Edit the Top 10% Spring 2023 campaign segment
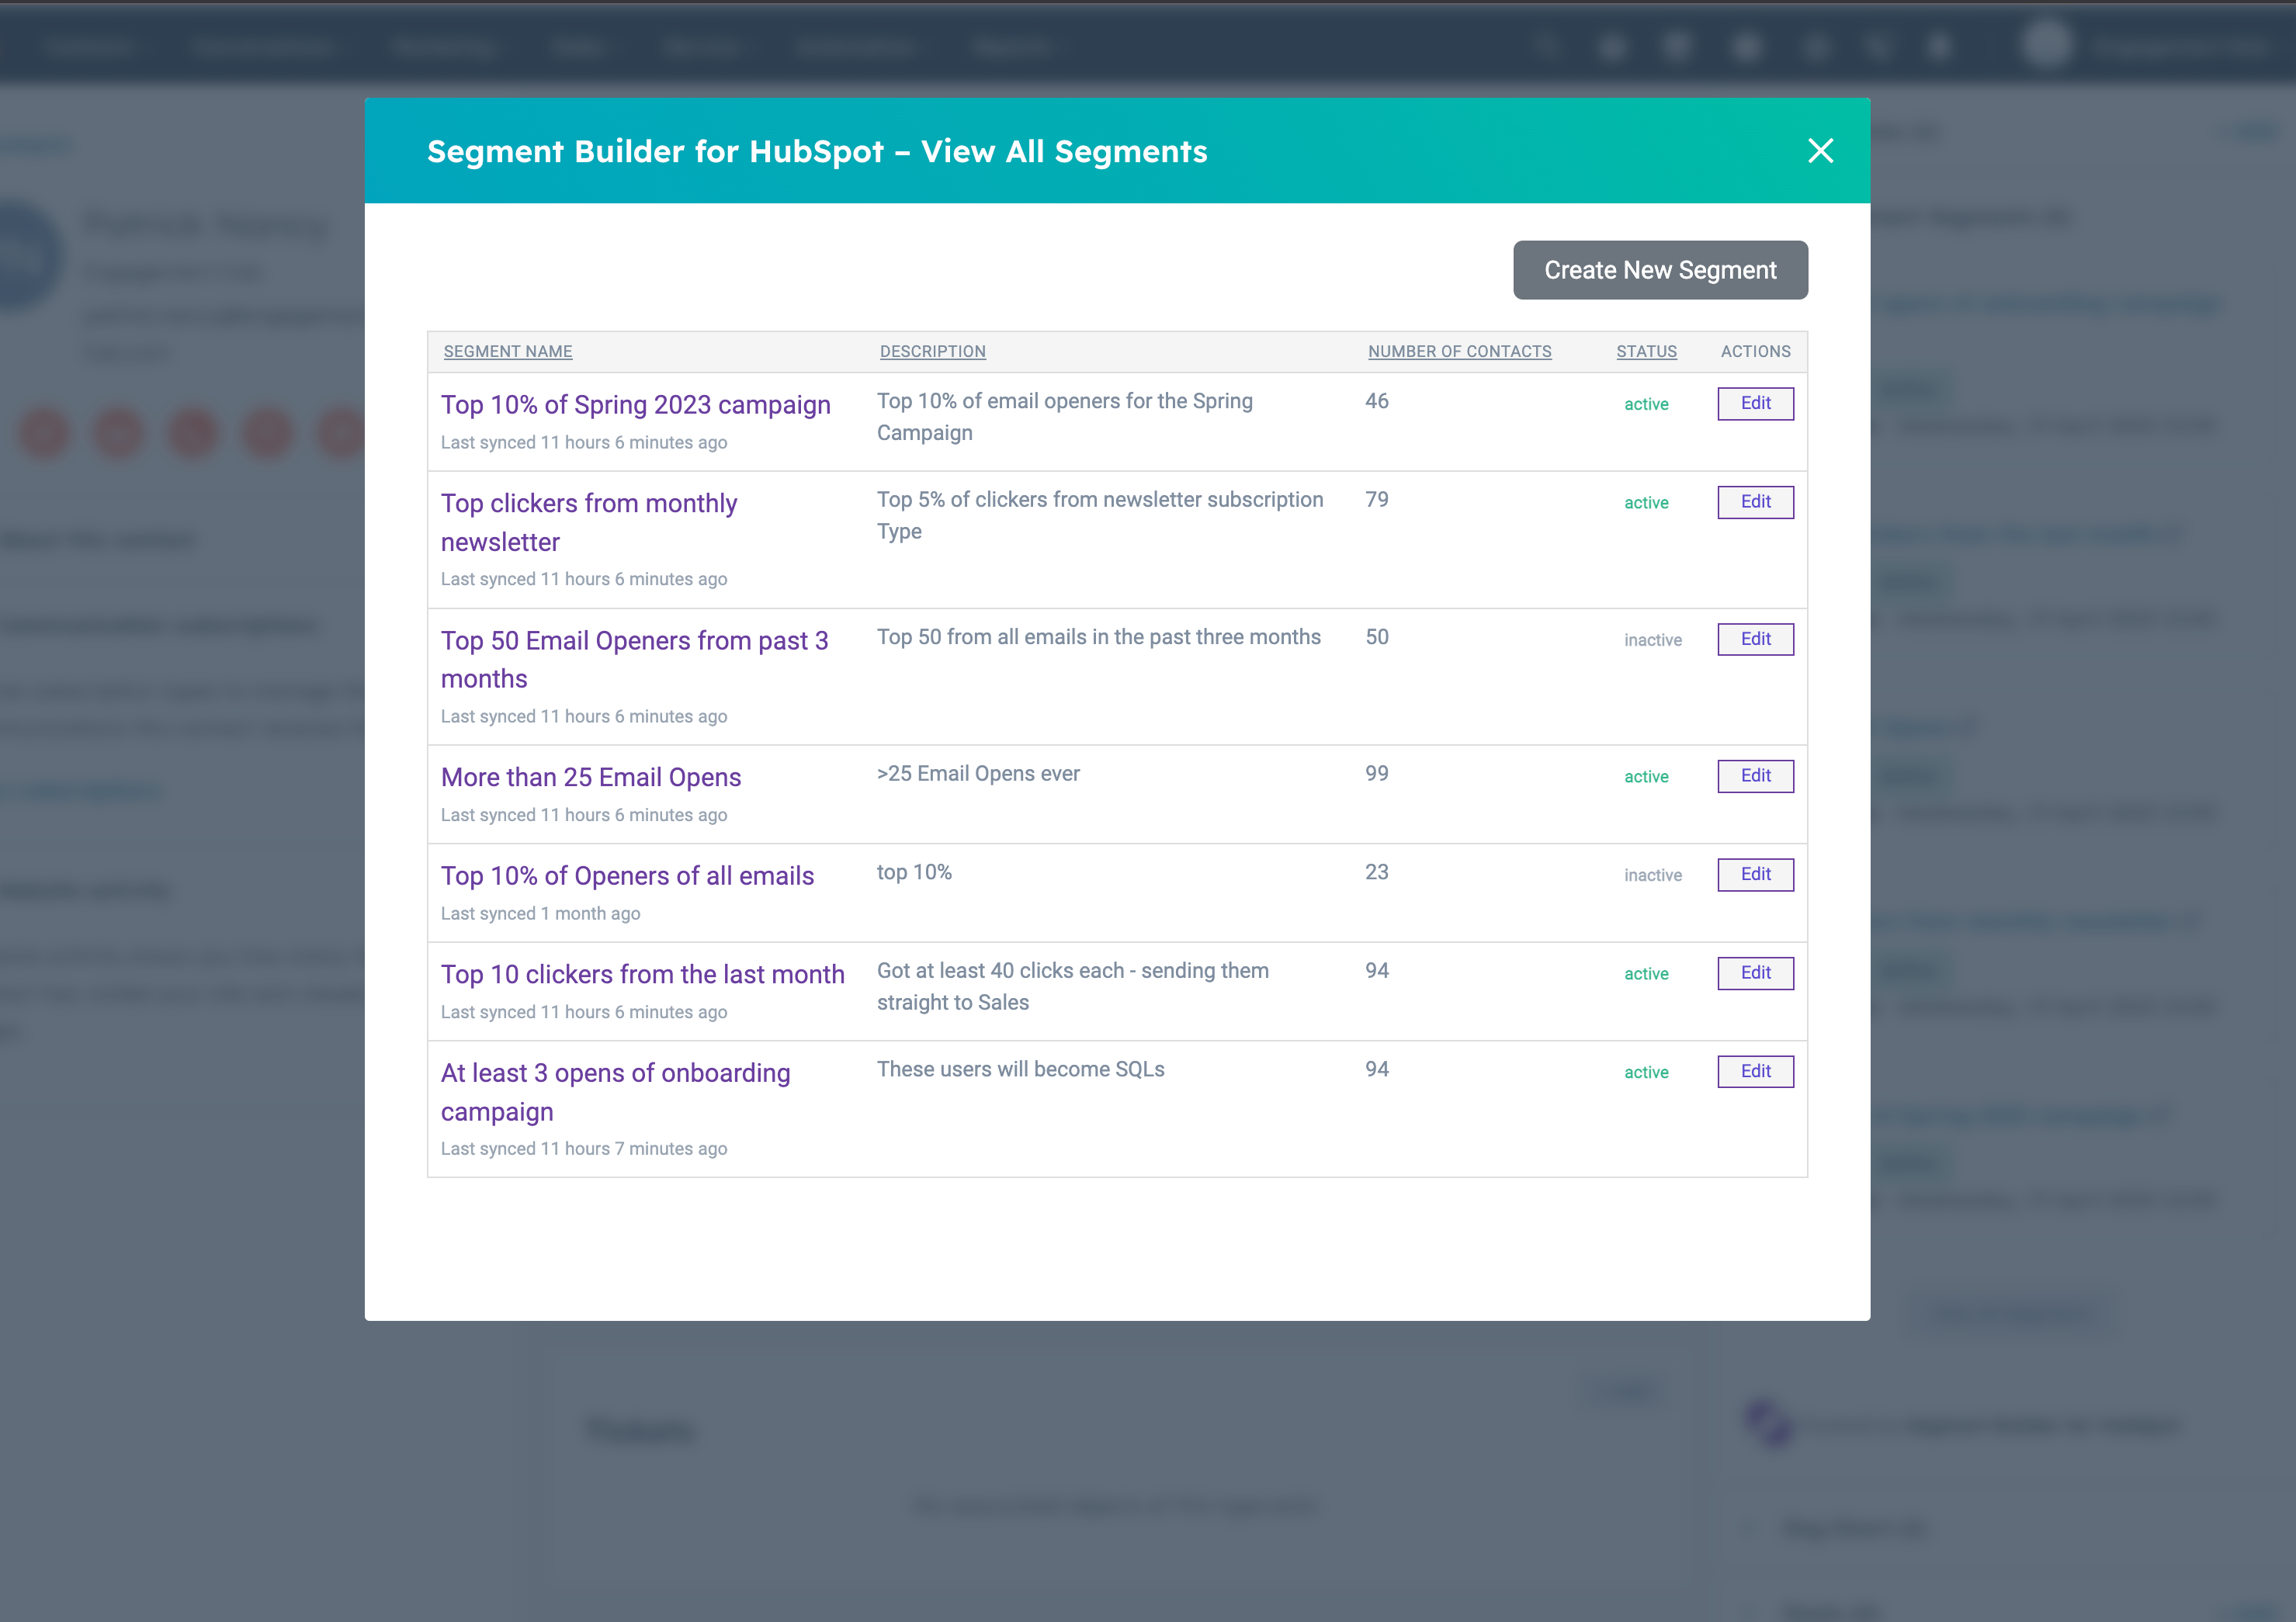The width and height of the screenshot is (2296, 1622). click(x=1755, y=402)
